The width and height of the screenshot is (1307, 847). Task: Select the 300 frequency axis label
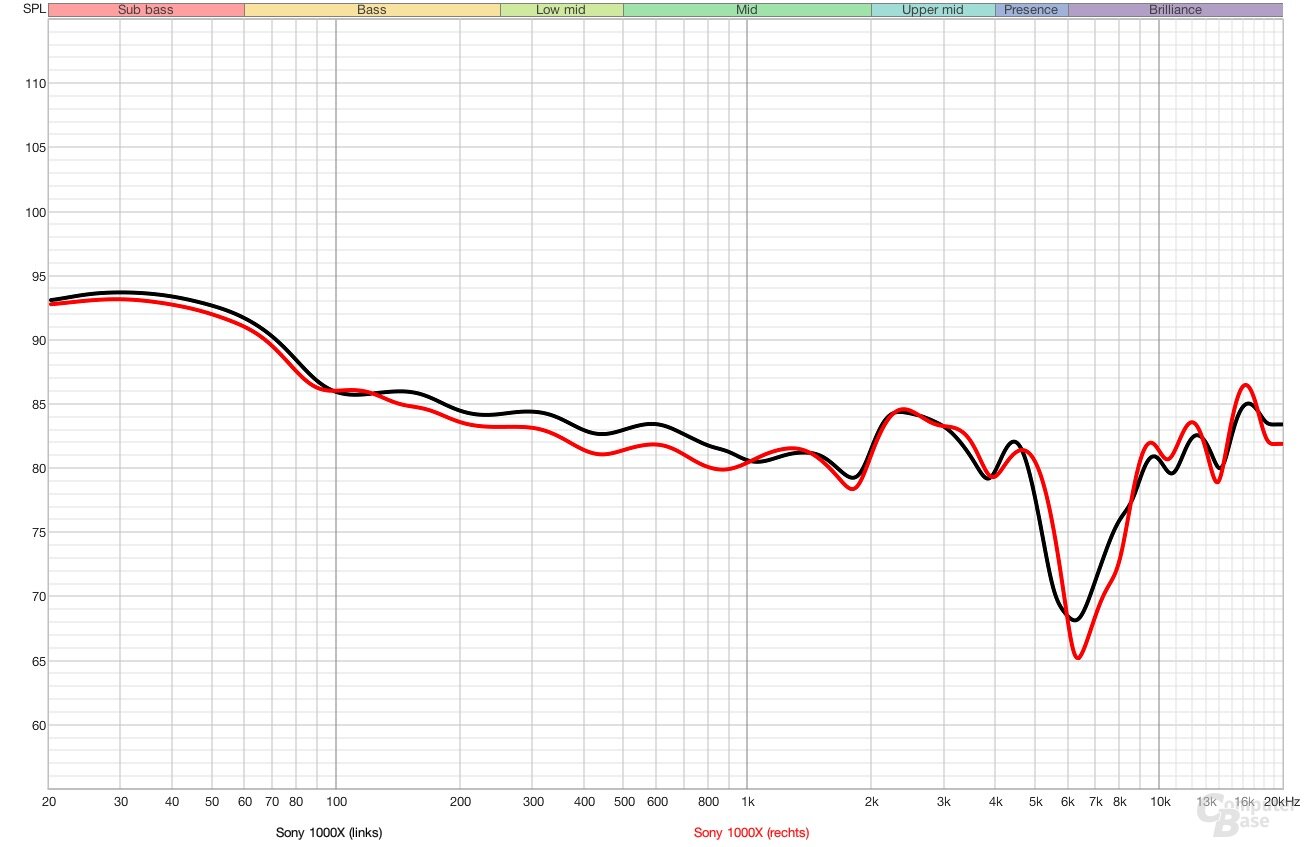pos(532,802)
